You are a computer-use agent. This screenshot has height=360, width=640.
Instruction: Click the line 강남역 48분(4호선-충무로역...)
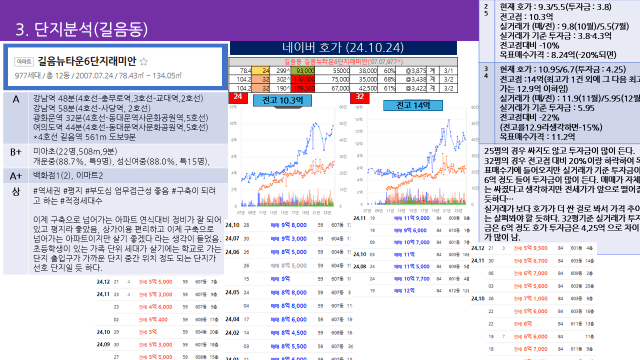(x=118, y=98)
